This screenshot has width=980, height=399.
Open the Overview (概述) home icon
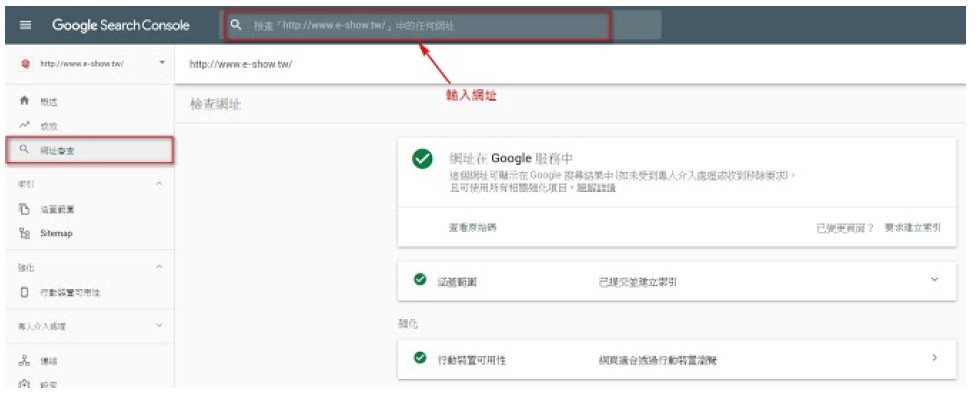(x=25, y=101)
